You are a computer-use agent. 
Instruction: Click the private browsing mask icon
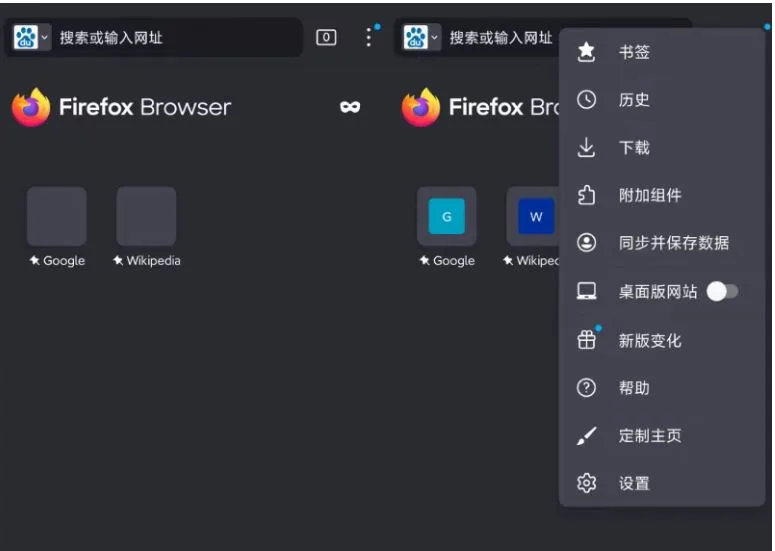[x=349, y=107]
